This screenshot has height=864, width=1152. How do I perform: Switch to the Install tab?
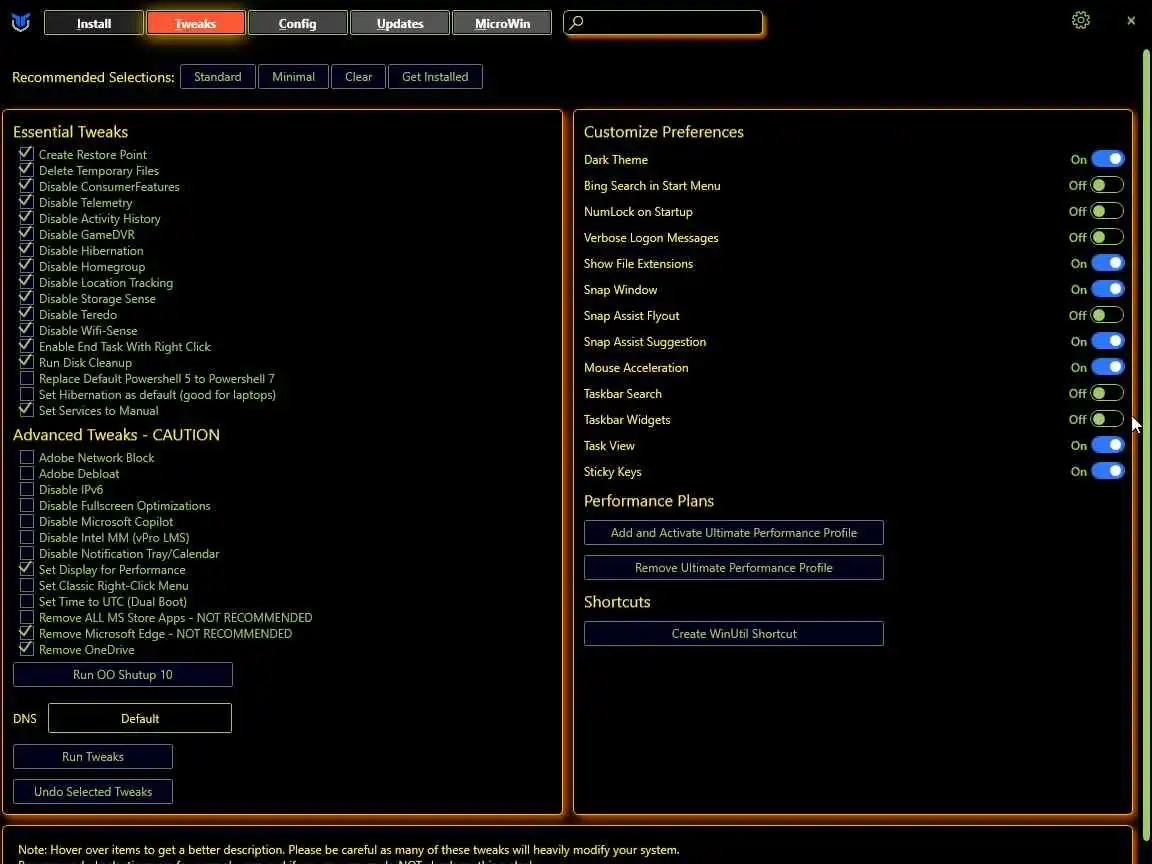point(94,24)
